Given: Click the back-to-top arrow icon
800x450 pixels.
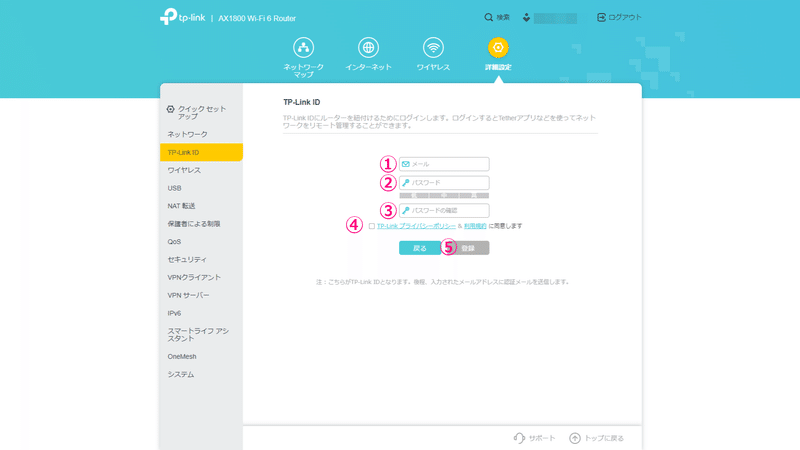Looking at the screenshot, I should 574,438.
